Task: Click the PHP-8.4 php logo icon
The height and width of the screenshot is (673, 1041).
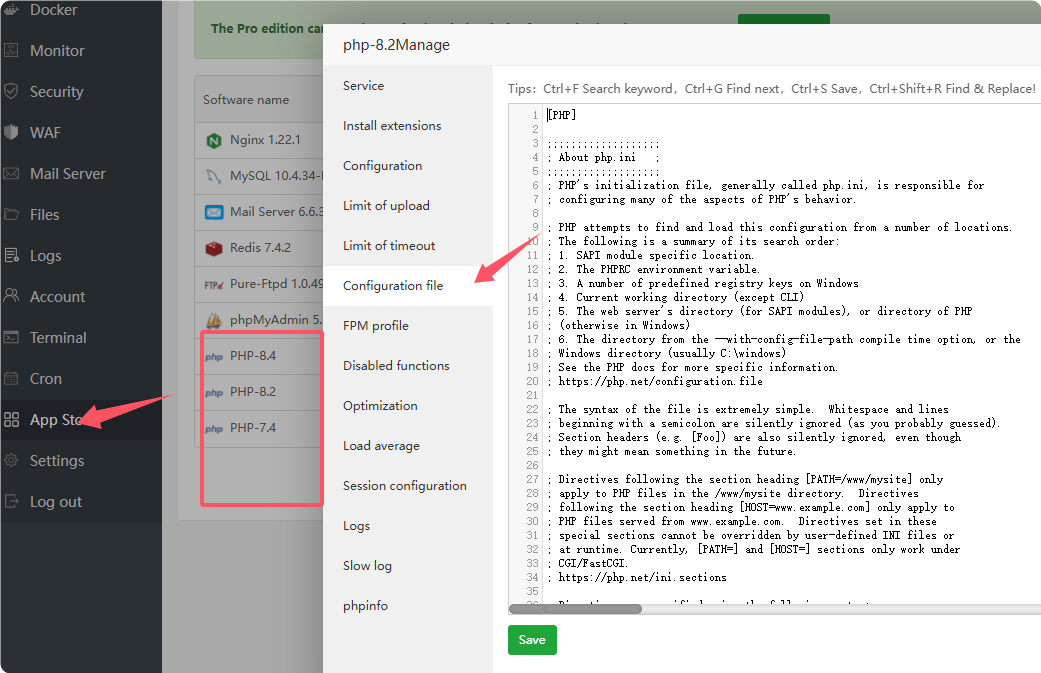Action: pyautogui.click(x=214, y=357)
